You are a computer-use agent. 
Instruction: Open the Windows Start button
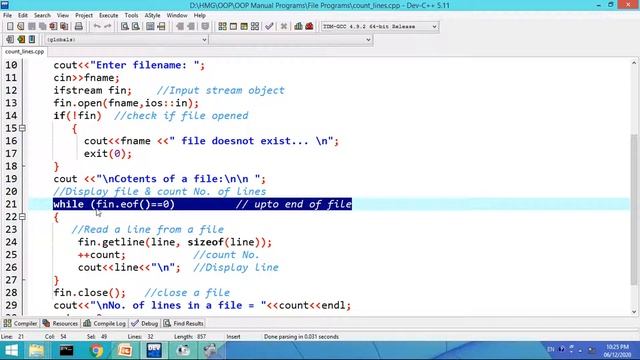[11, 351]
